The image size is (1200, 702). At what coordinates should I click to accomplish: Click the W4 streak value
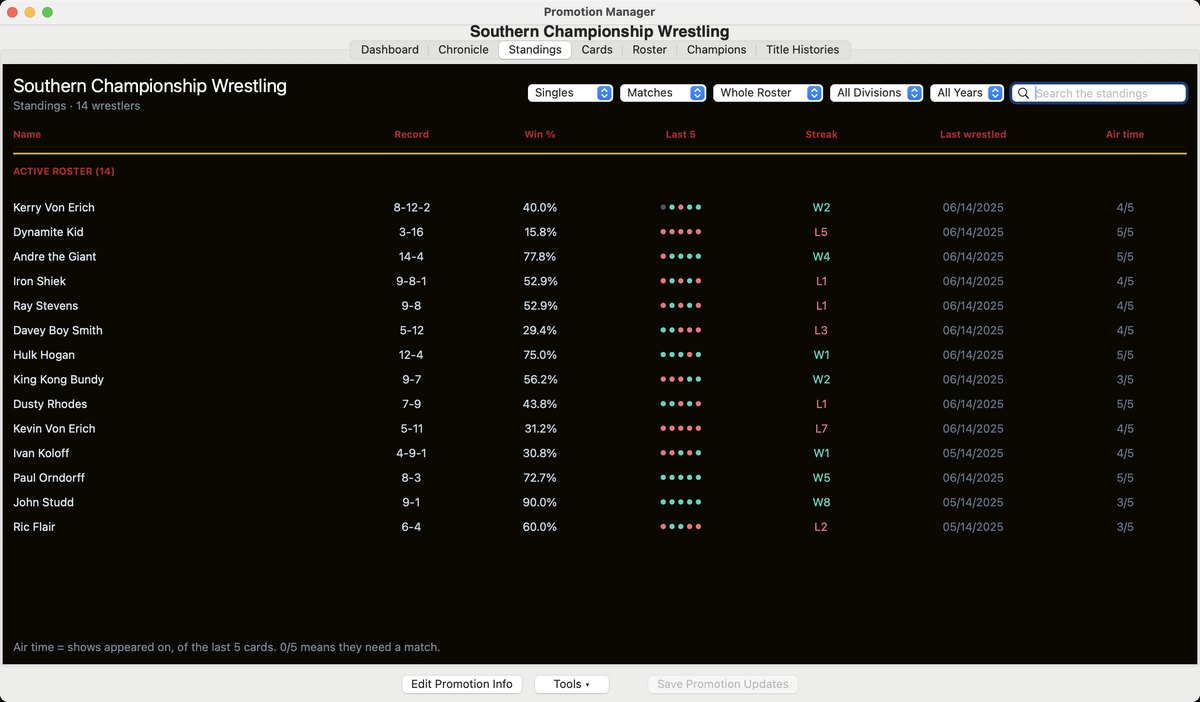[821, 257]
